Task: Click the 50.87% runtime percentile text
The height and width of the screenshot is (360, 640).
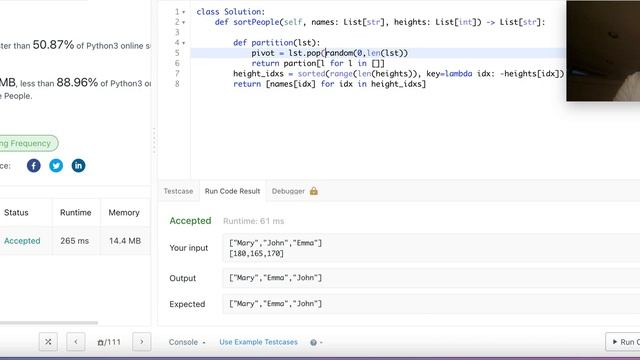Action: point(53,44)
